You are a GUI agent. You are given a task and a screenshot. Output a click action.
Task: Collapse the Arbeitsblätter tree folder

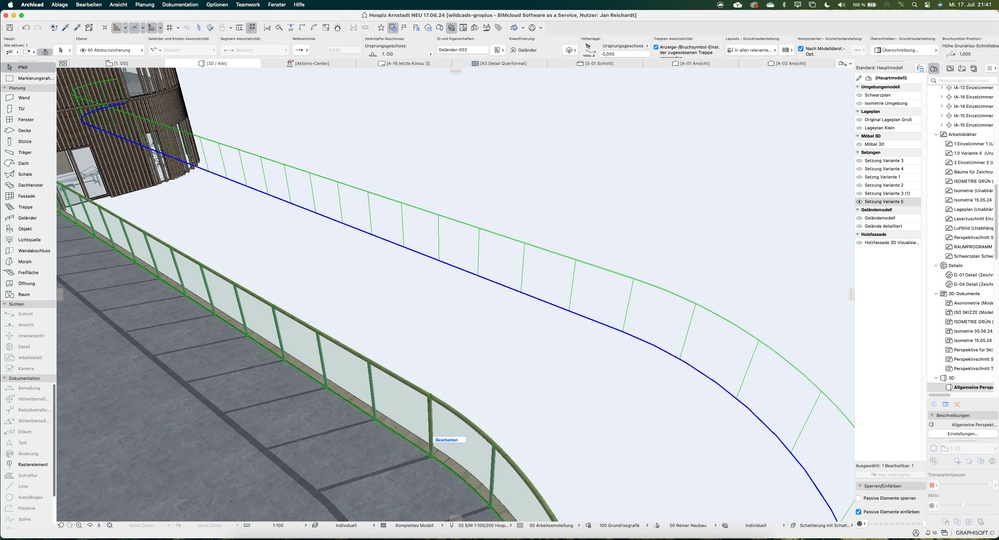pyautogui.click(x=937, y=134)
